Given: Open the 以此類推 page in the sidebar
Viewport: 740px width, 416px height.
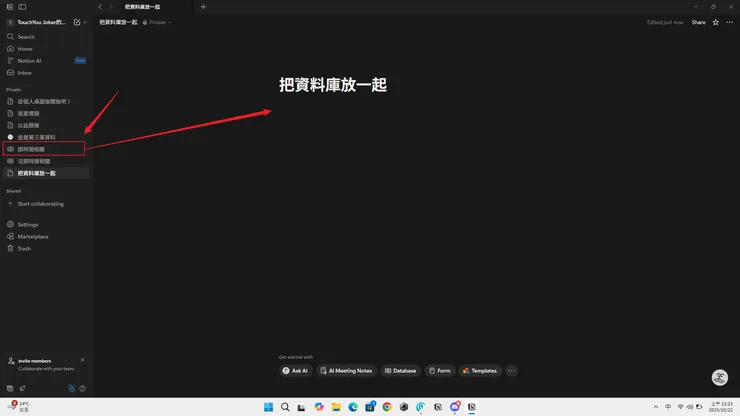Looking at the screenshot, I should [x=45, y=125].
